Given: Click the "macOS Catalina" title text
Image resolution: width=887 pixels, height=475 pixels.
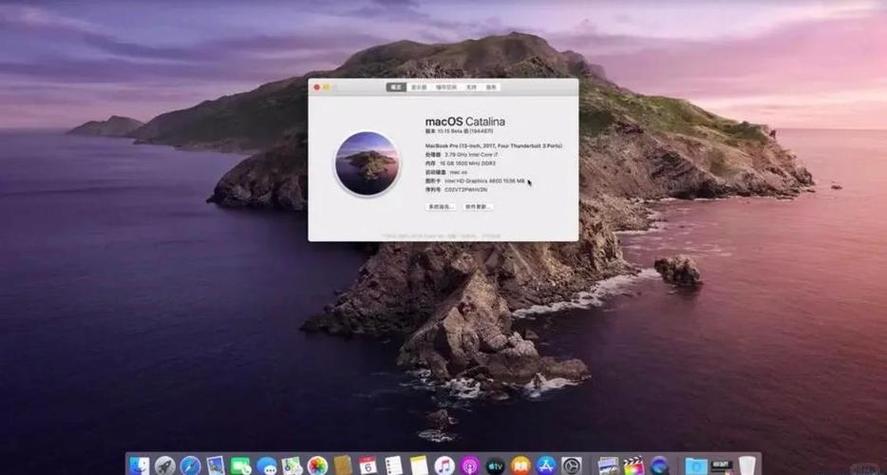Looking at the screenshot, I should point(465,122).
